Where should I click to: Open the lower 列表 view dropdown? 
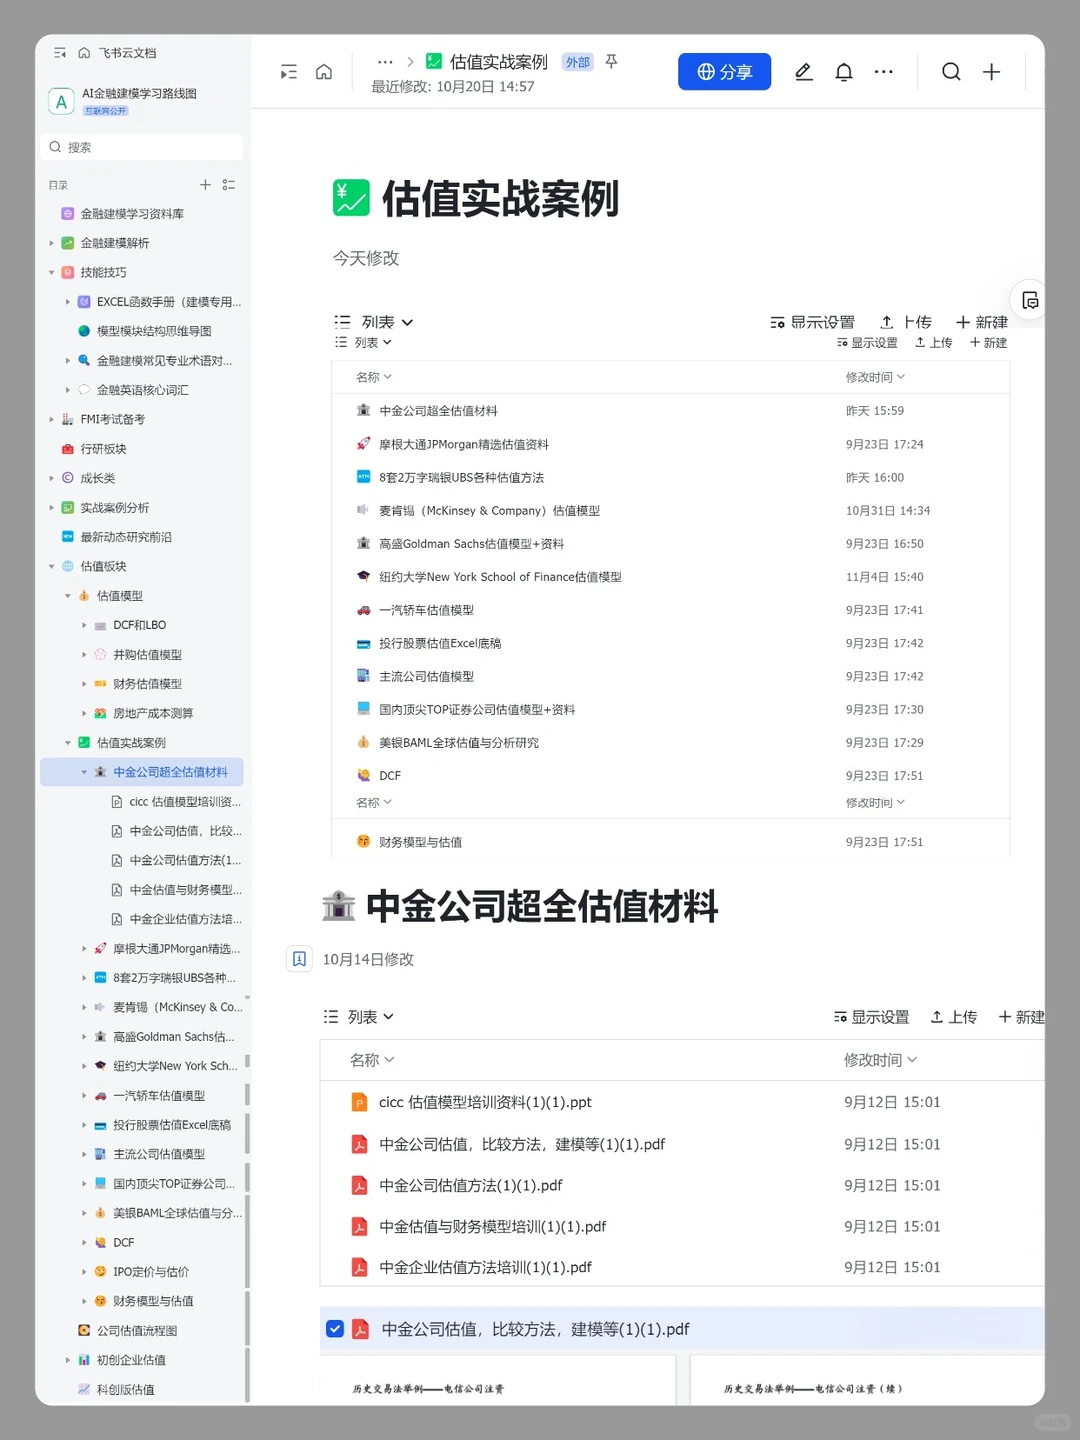(x=359, y=1017)
